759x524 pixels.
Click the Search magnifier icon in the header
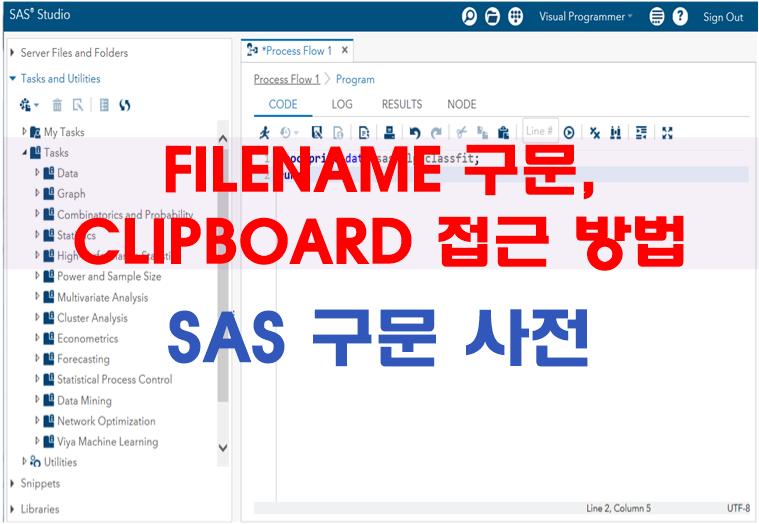469,16
